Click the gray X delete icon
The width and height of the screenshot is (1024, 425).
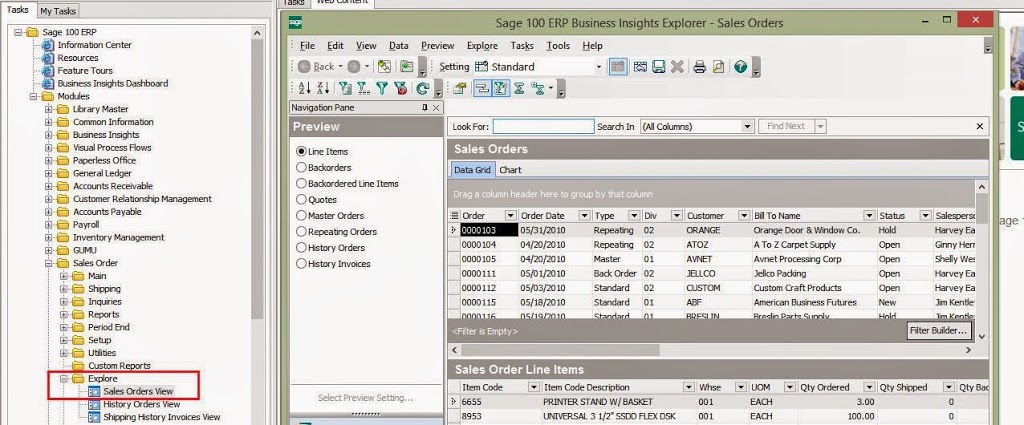[677, 67]
